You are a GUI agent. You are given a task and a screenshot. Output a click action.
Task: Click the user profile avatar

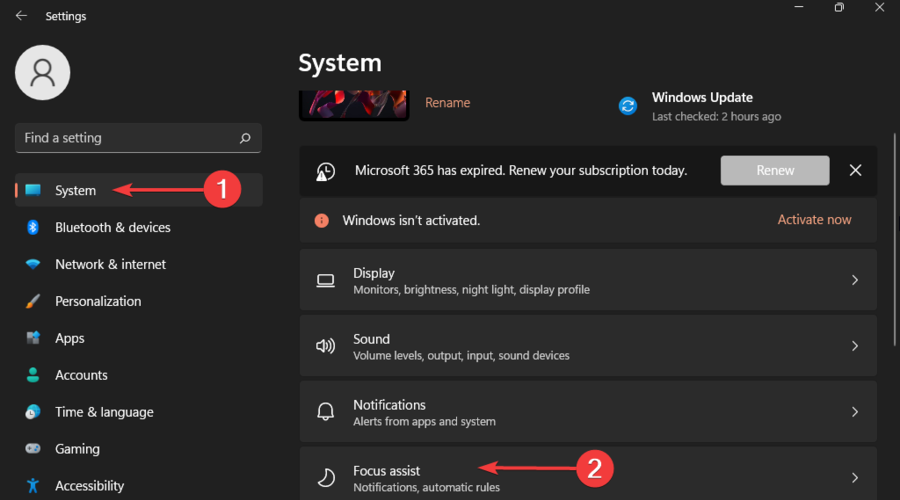[x=43, y=73]
